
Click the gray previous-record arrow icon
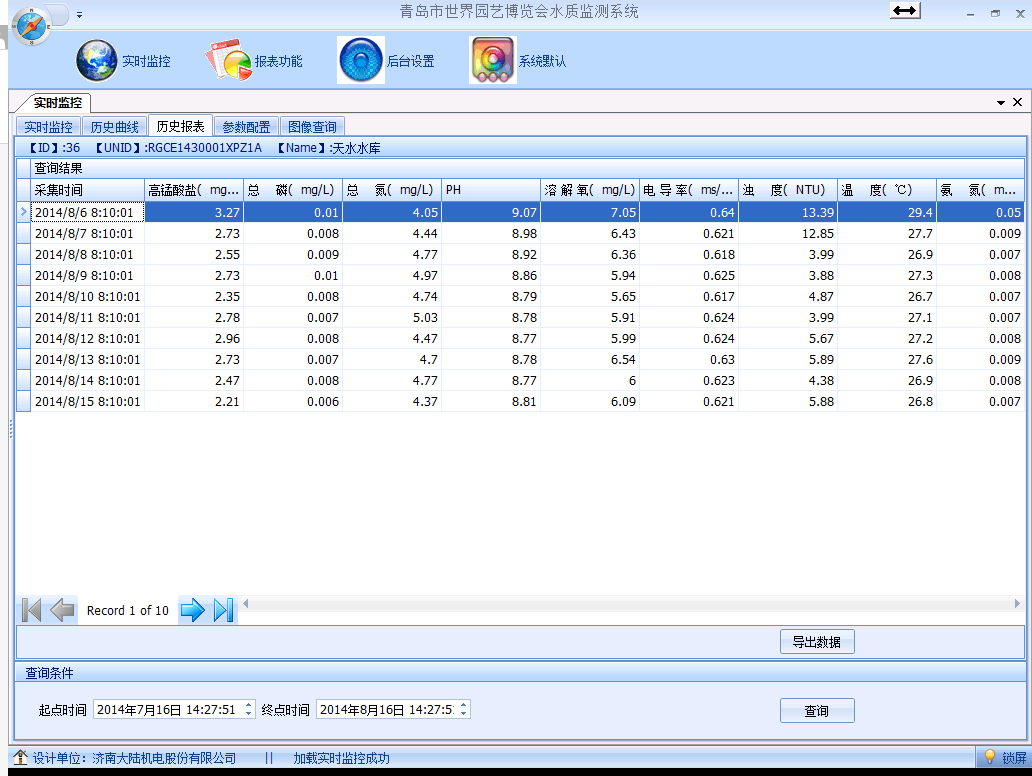(62, 609)
